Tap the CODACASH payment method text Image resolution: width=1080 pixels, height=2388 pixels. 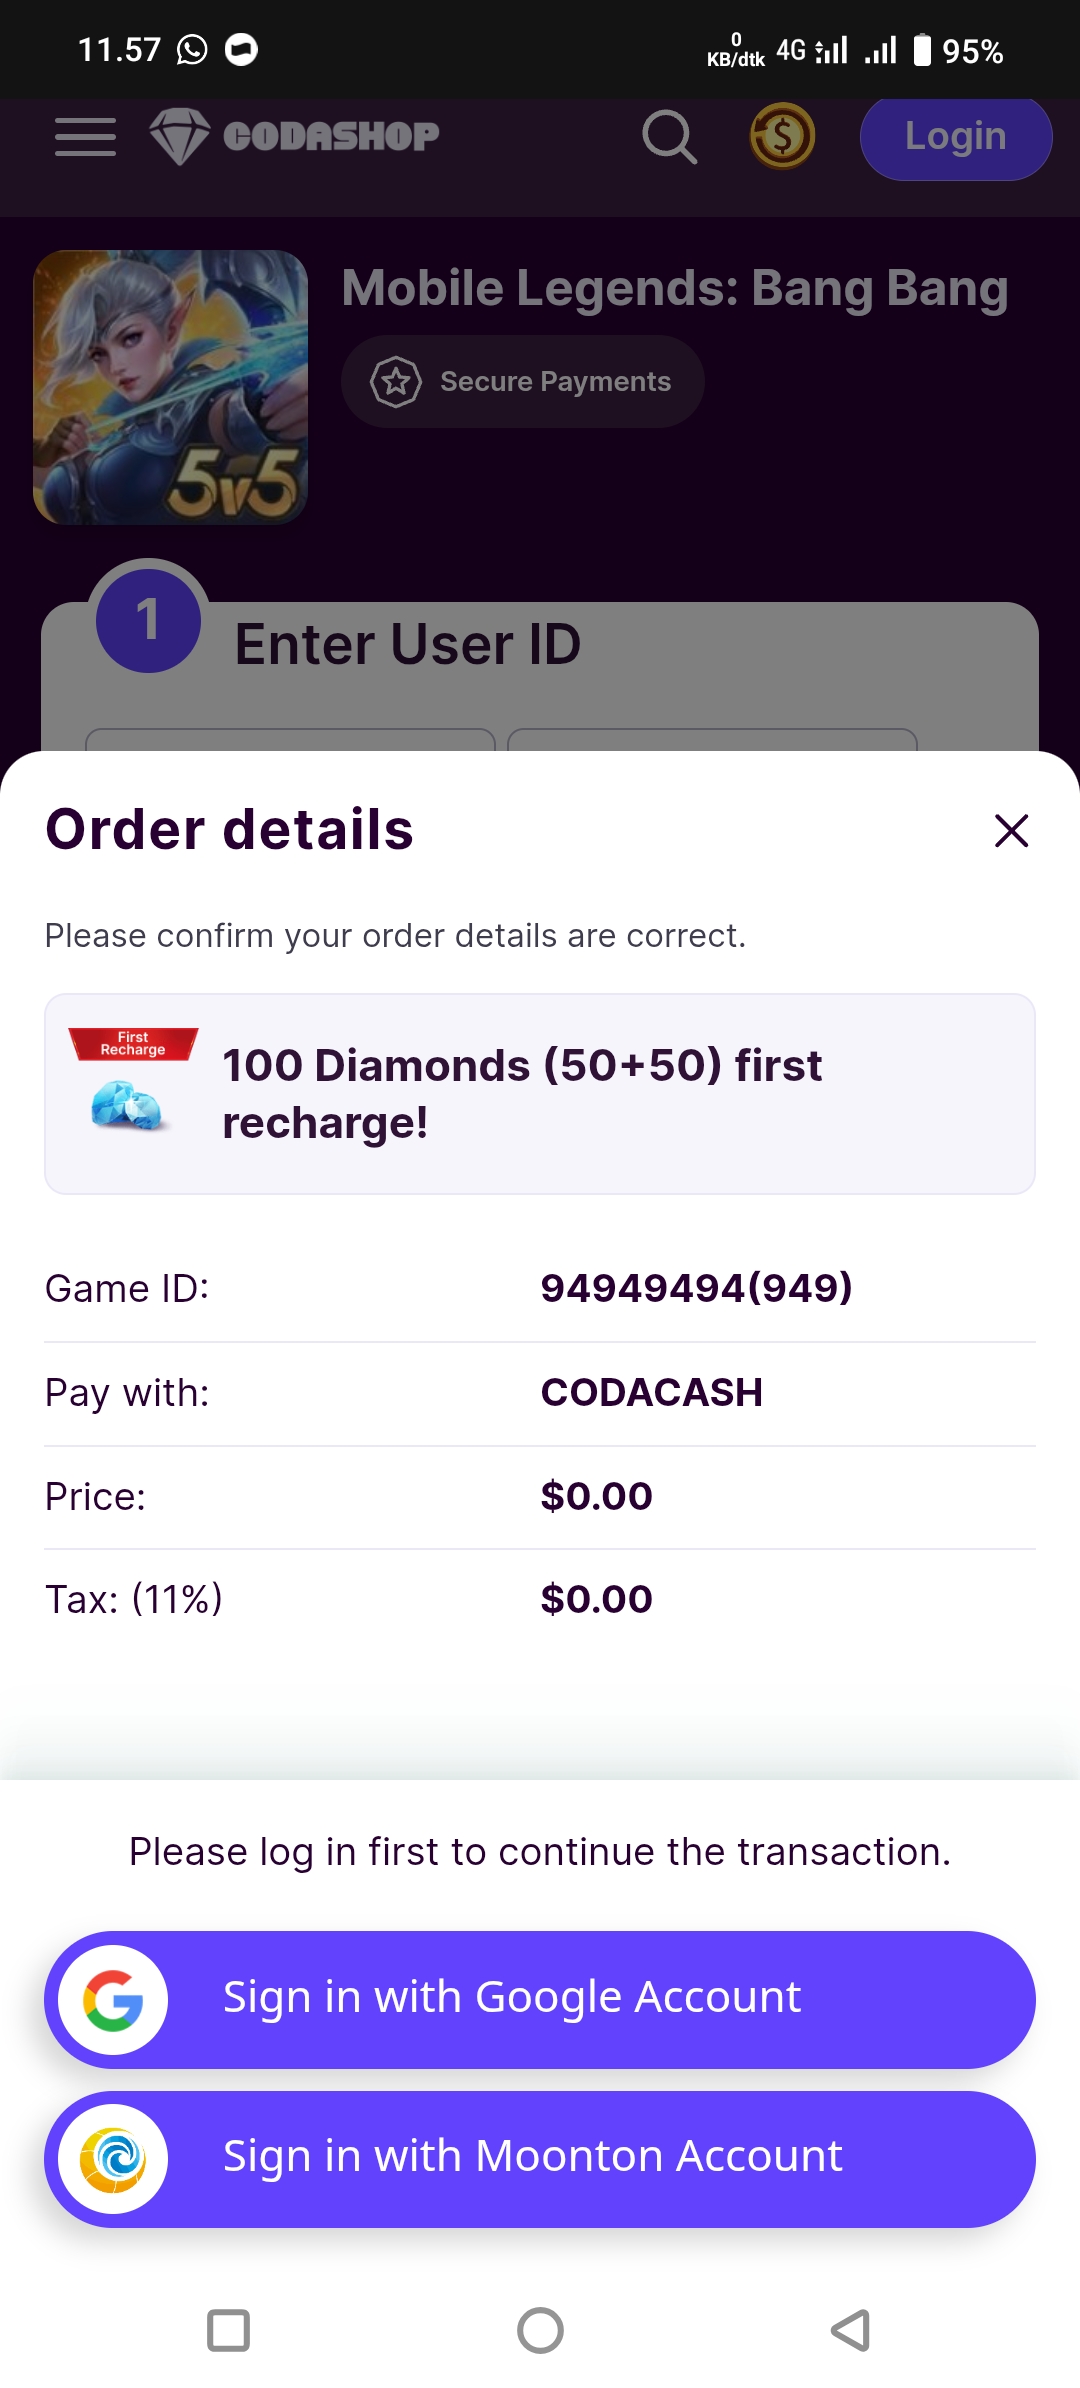651,1392
